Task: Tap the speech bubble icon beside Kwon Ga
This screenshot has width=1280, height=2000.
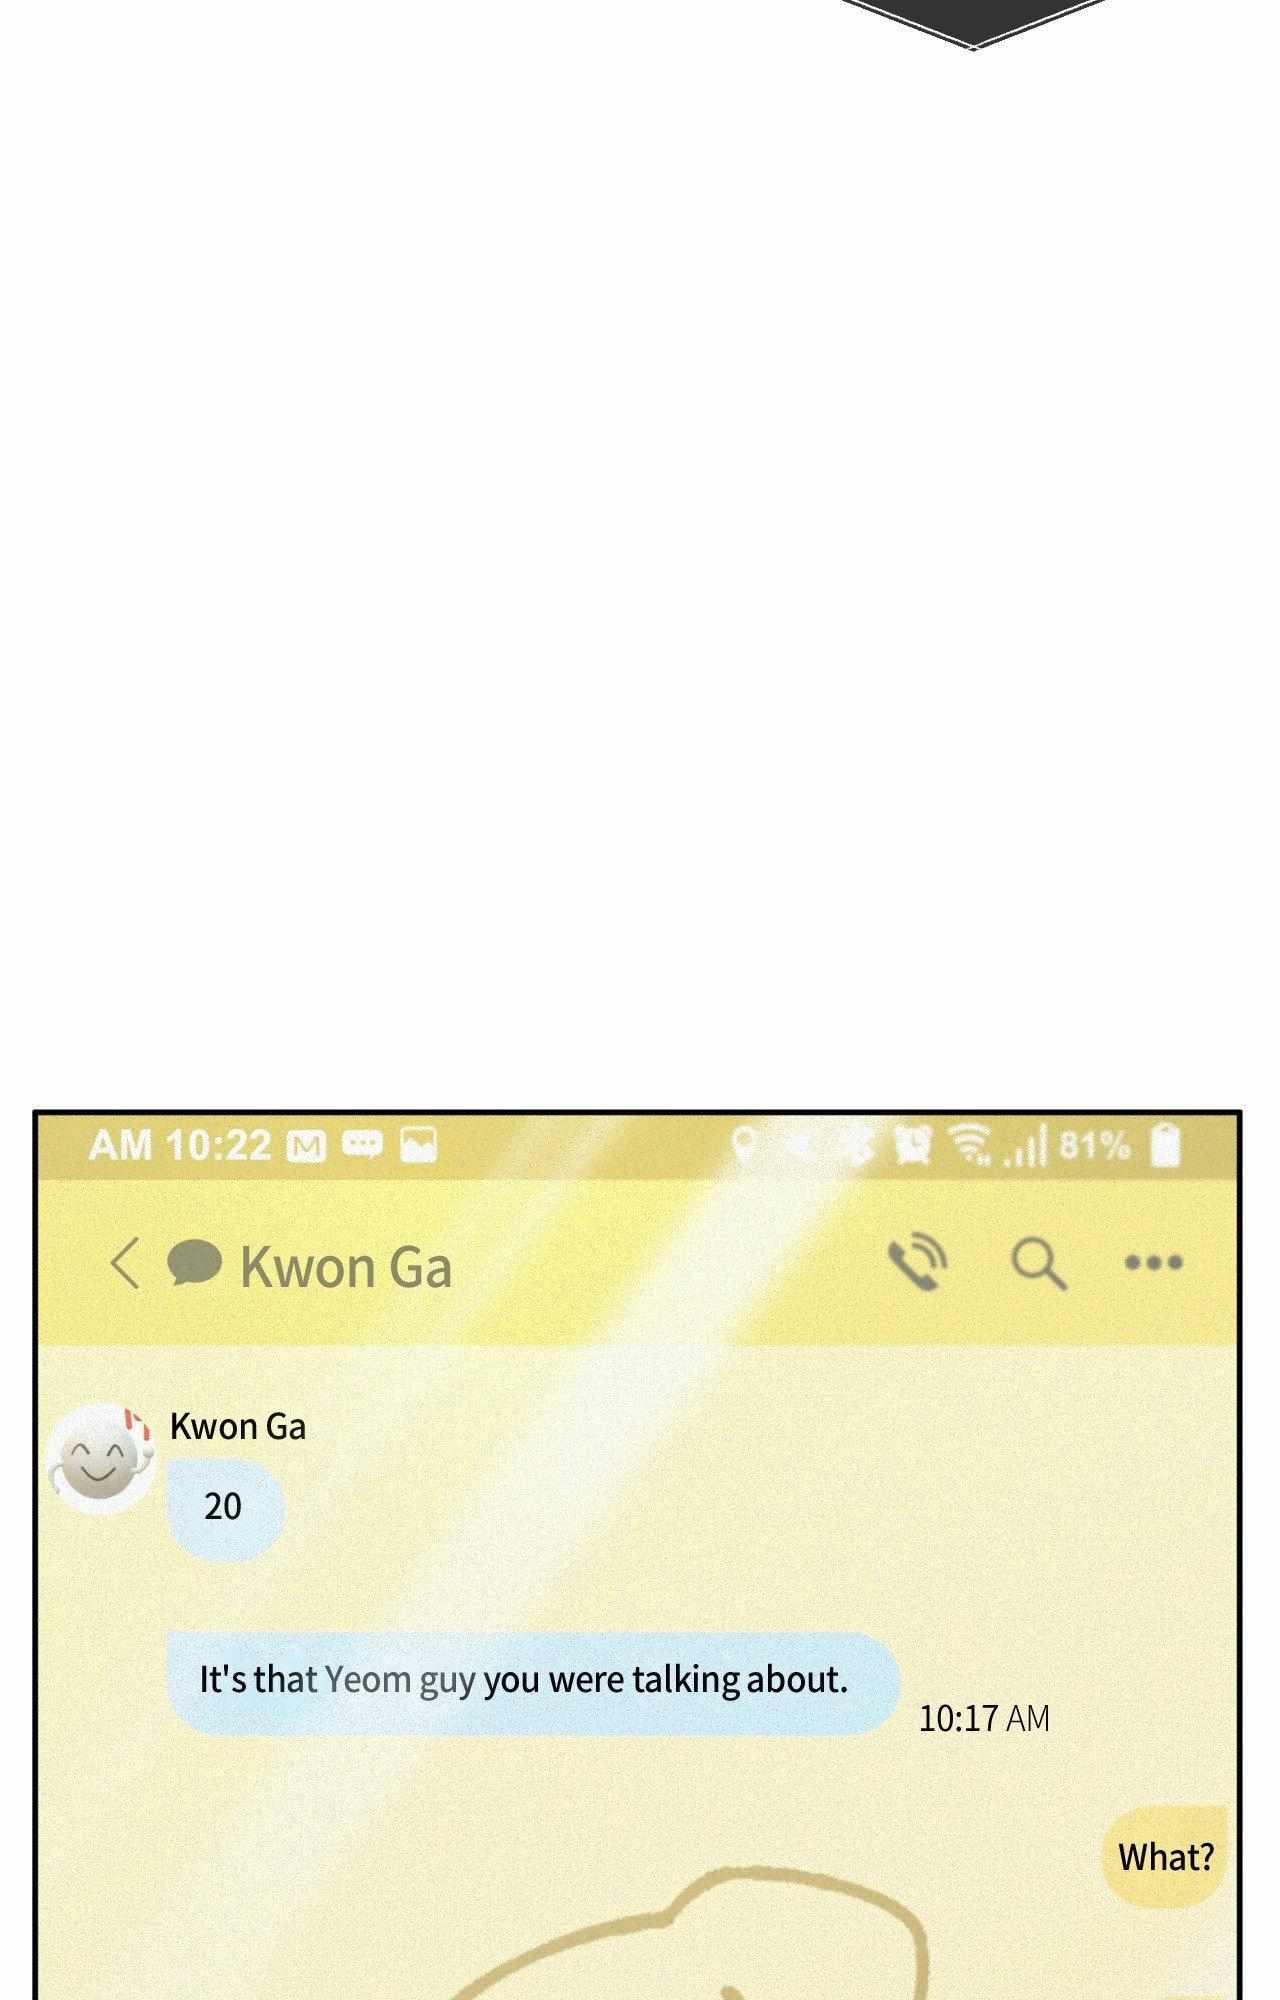Action: 194,1262
